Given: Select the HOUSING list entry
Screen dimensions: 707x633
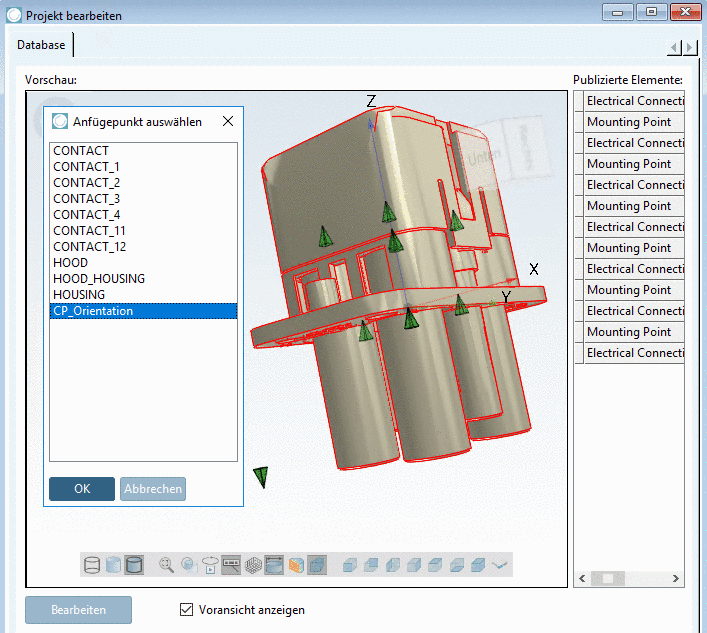Looking at the screenshot, I should pos(143,295).
